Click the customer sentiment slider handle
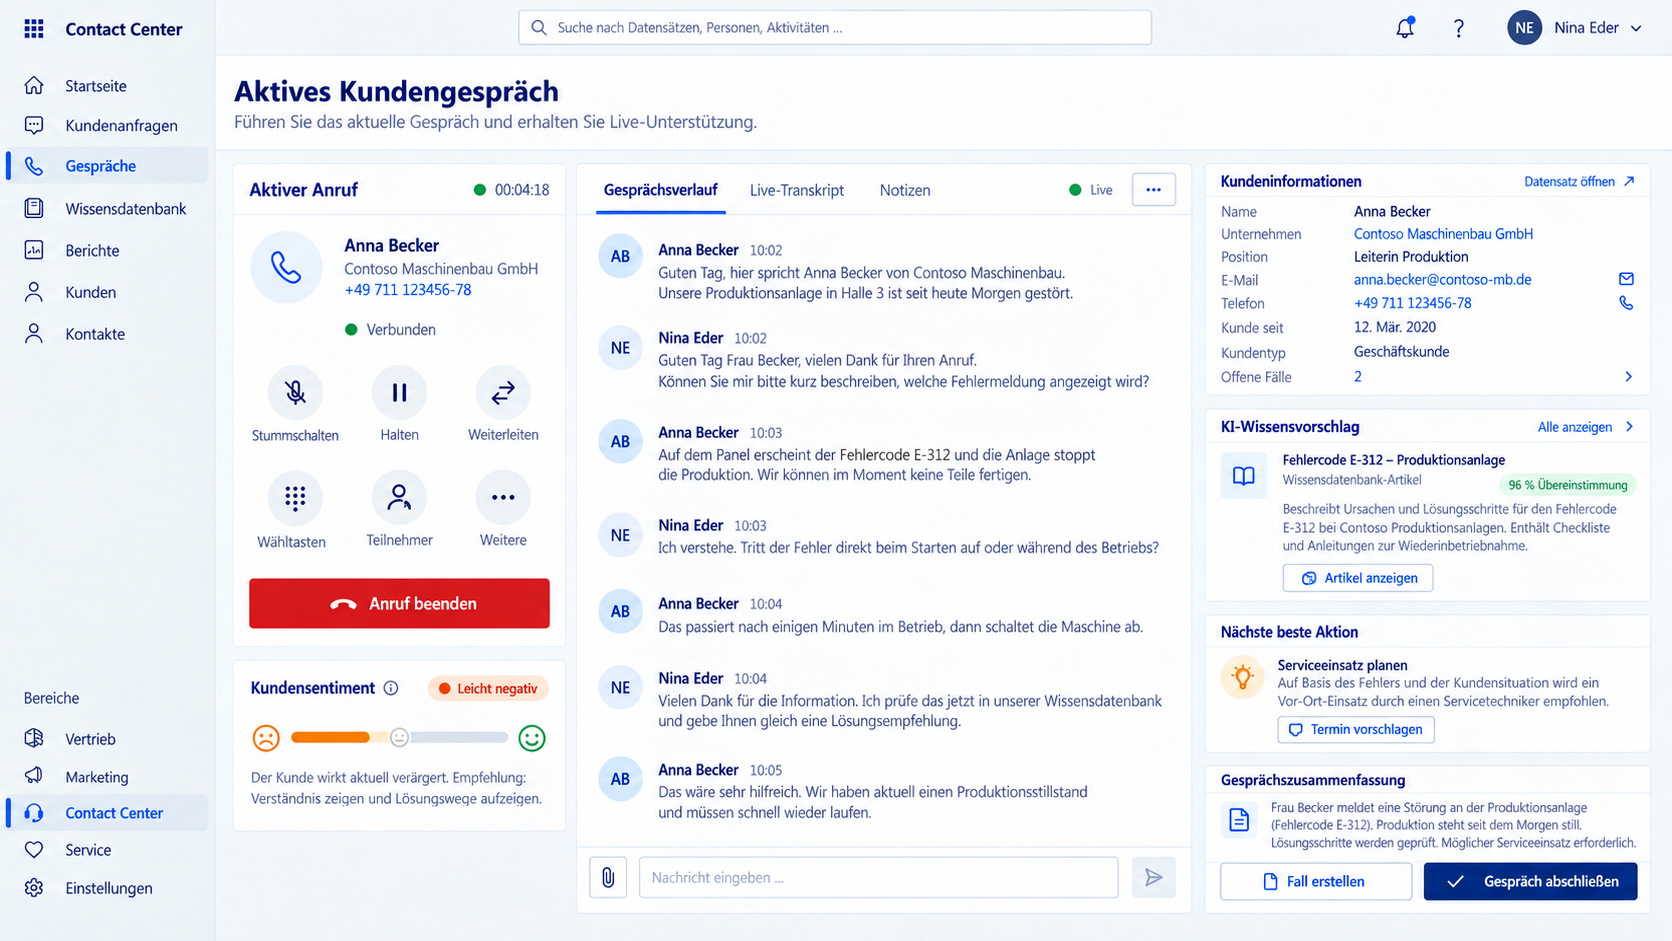Screen dimensions: 1672x941 pos(399,738)
